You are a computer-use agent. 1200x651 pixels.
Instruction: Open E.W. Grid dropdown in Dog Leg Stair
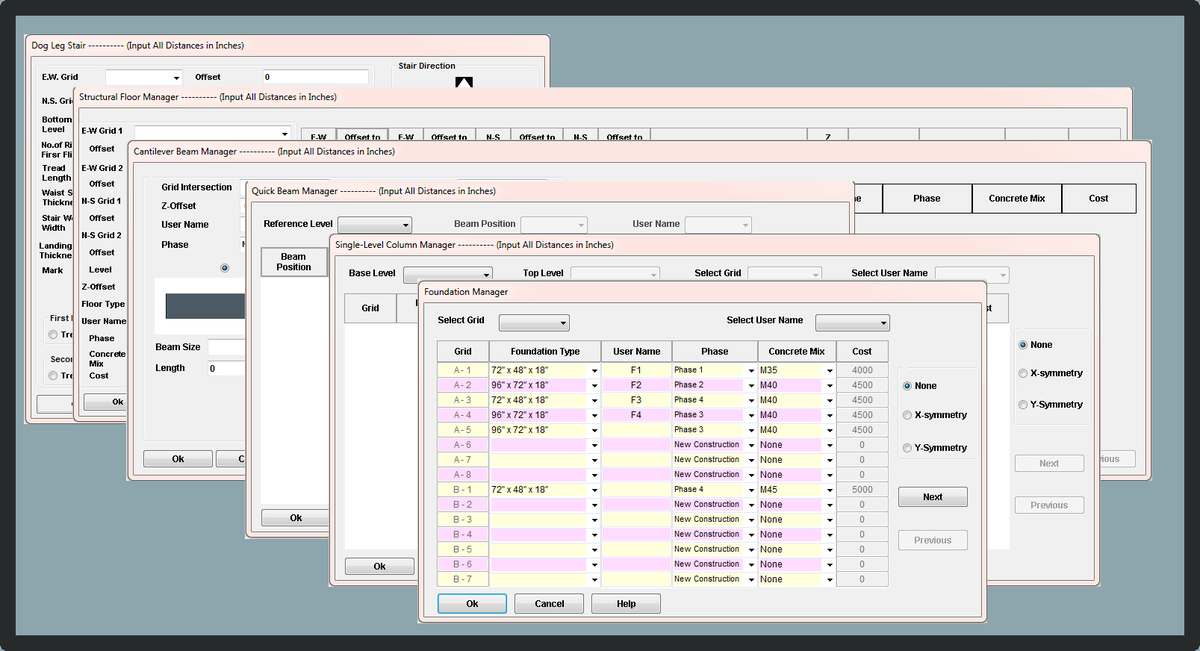click(144, 77)
